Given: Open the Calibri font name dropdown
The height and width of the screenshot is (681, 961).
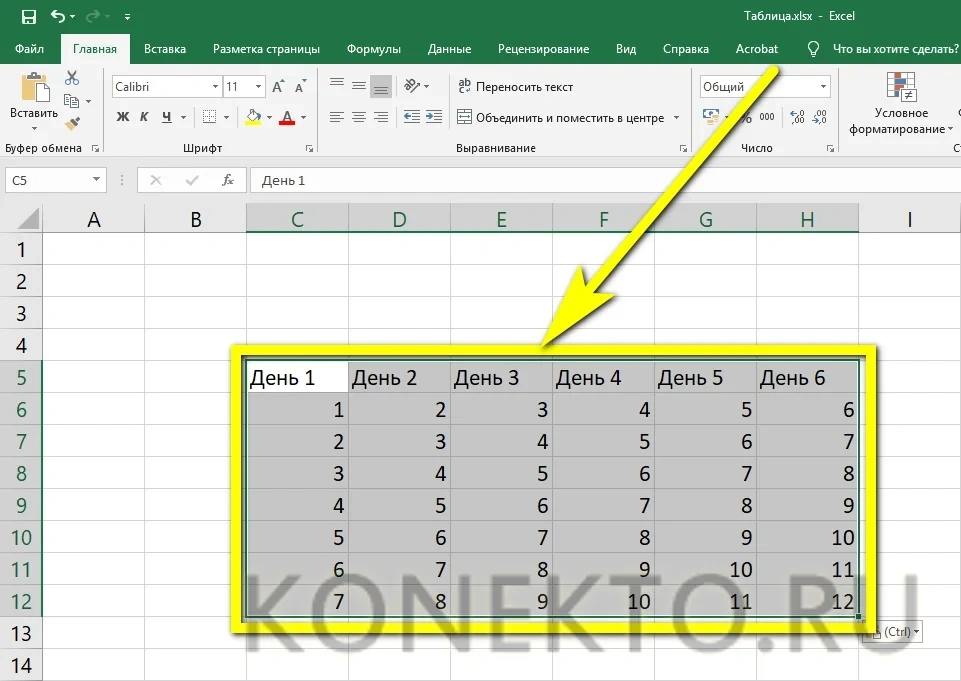Looking at the screenshot, I should tap(165, 87).
